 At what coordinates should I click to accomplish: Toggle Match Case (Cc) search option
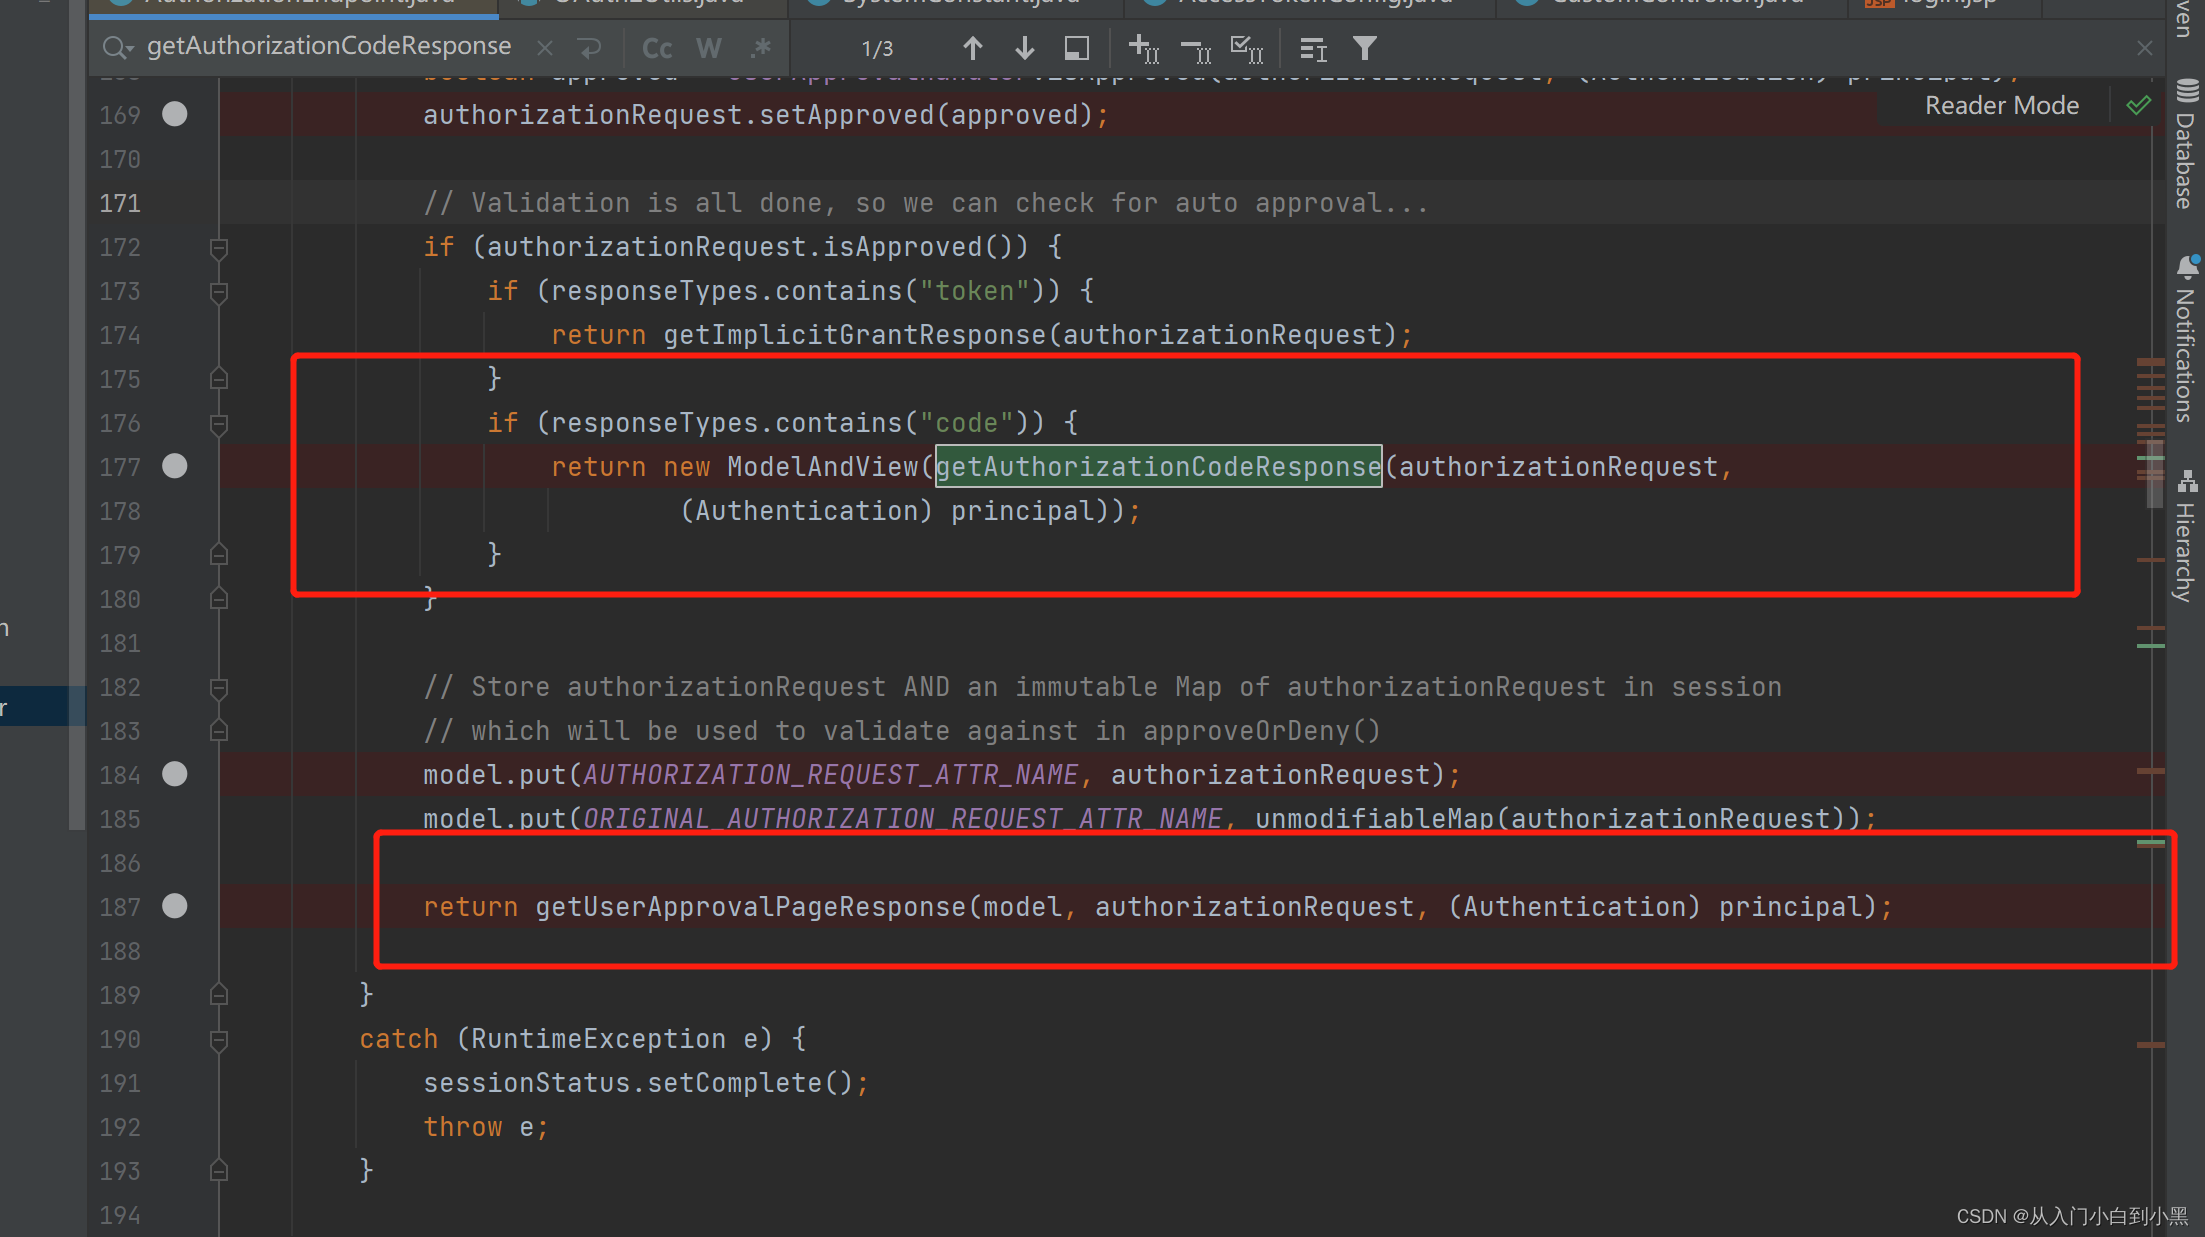point(657,48)
